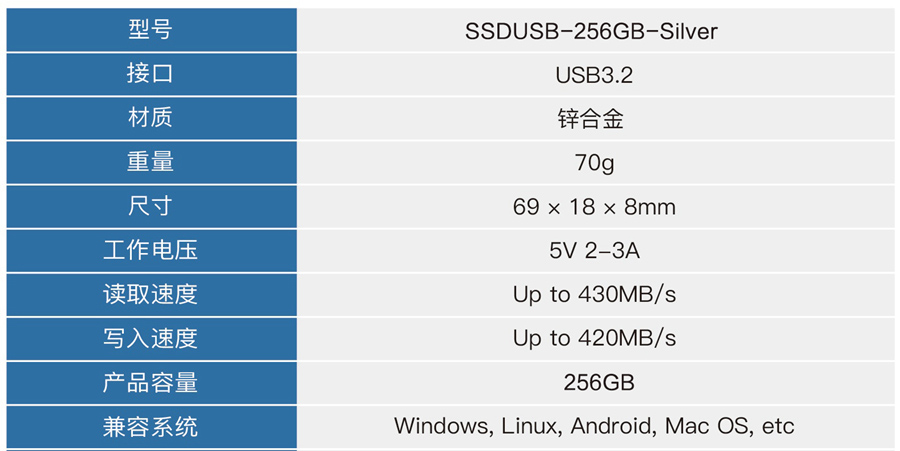Select the Up to 420MB/s write speed
Image resolution: width=900 pixels, height=451 pixels.
click(594, 339)
